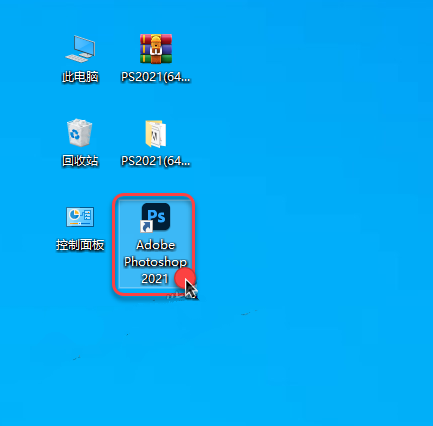Click the 回收站 text label
Viewport: 433px width, 426px height.
[x=80, y=161]
